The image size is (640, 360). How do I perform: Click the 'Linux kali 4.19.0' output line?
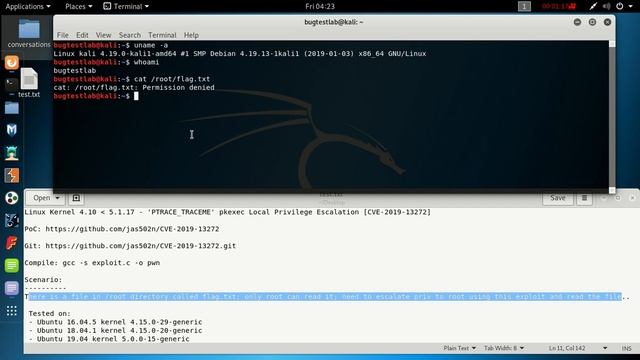click(x=240, y=53)
